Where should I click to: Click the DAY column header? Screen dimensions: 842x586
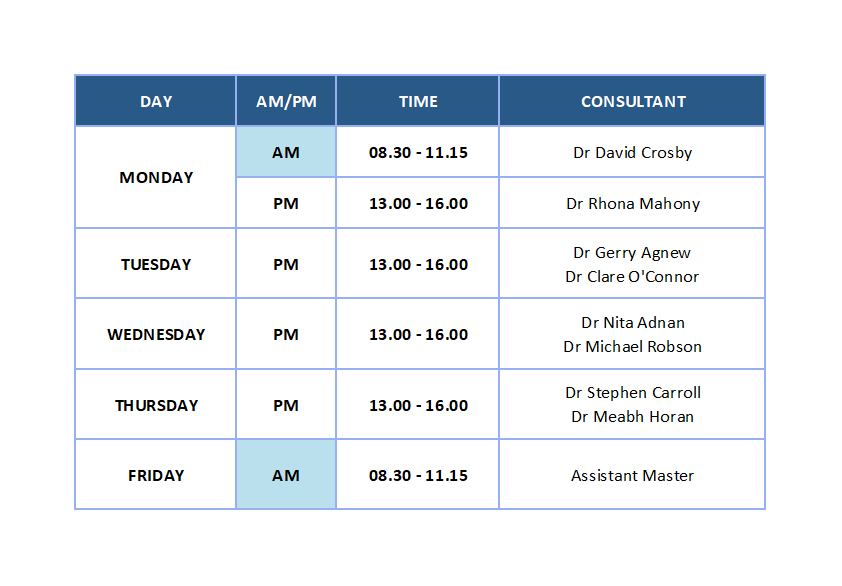156,101
